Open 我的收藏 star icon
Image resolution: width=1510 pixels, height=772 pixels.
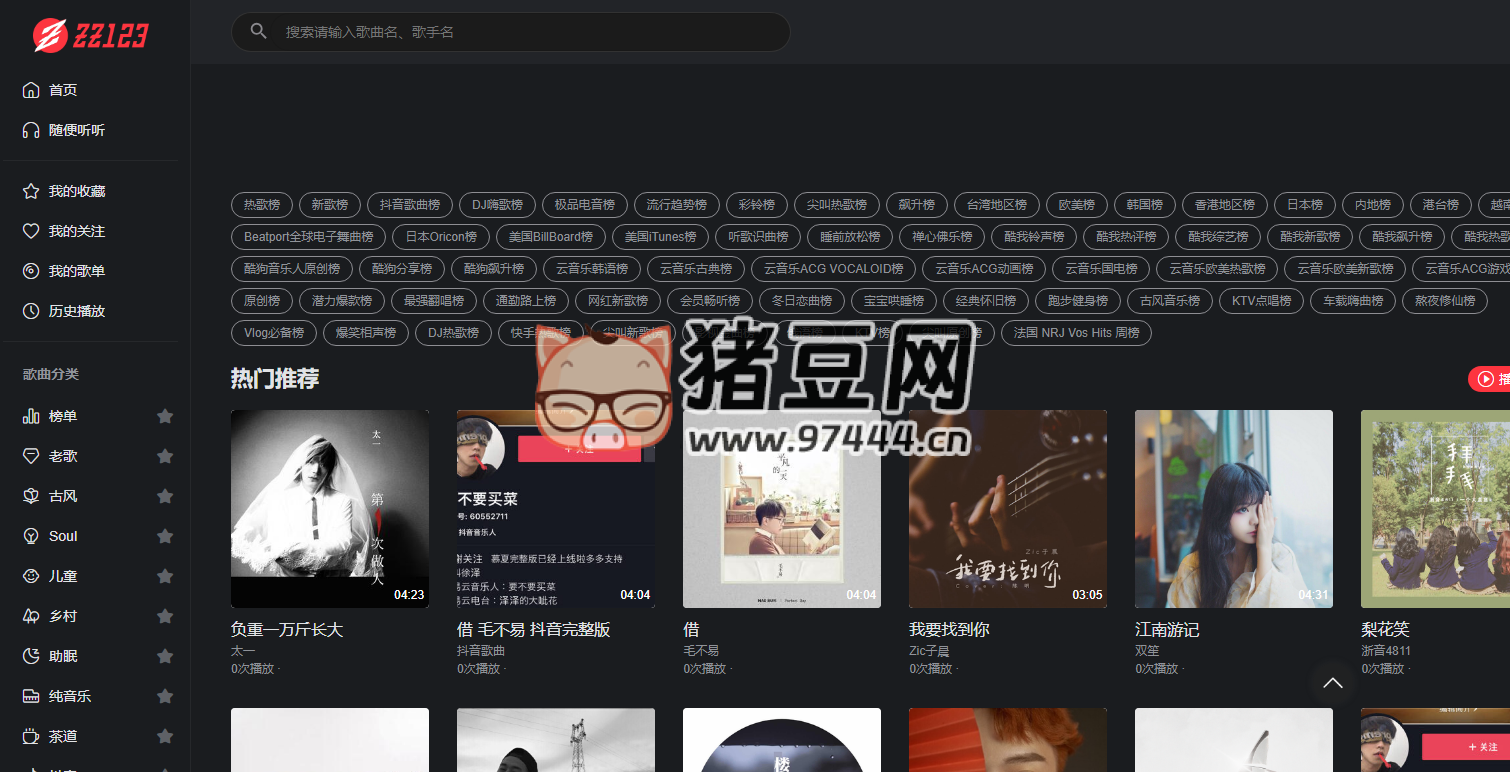click(31, 191)
